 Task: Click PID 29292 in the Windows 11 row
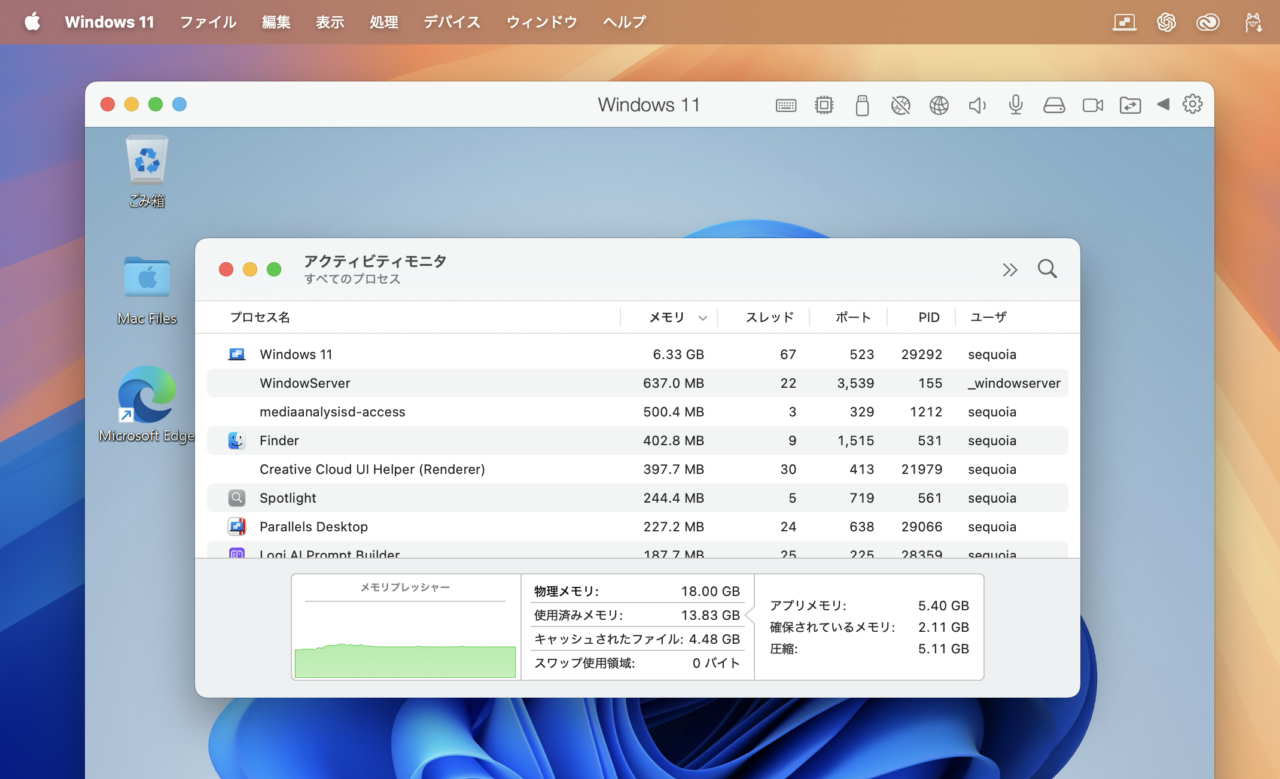pos(922,355)
